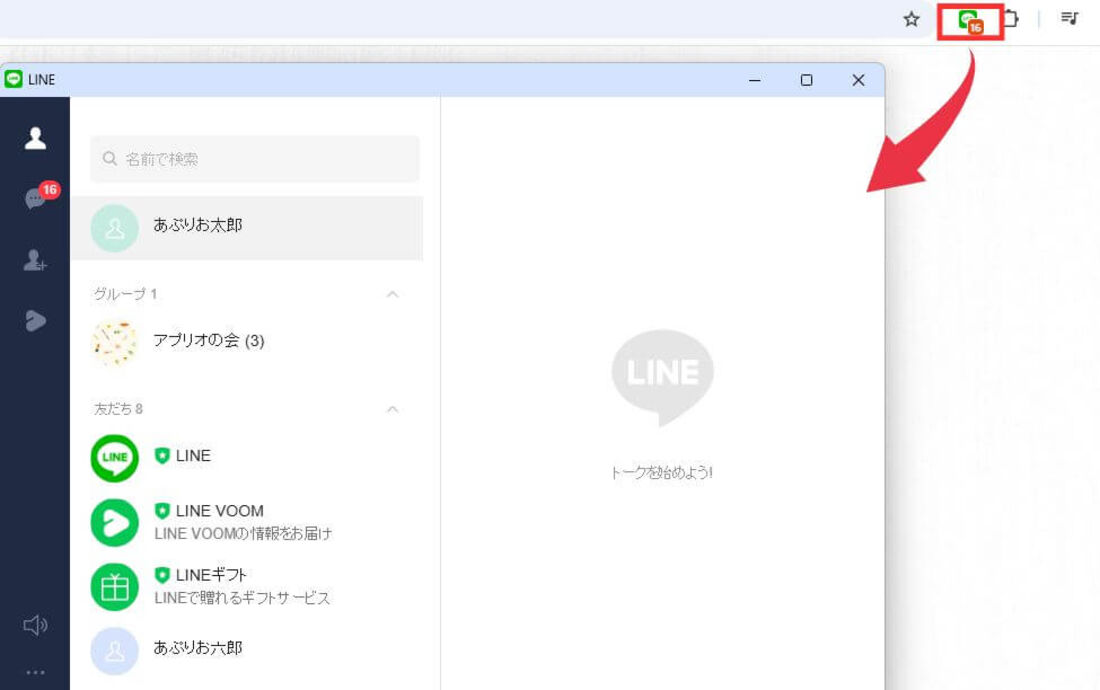Open the アプリオの会 (3) group
The width and height of the screenshot is (1100, 690).
pyautogui.click(x=247, y=343)
